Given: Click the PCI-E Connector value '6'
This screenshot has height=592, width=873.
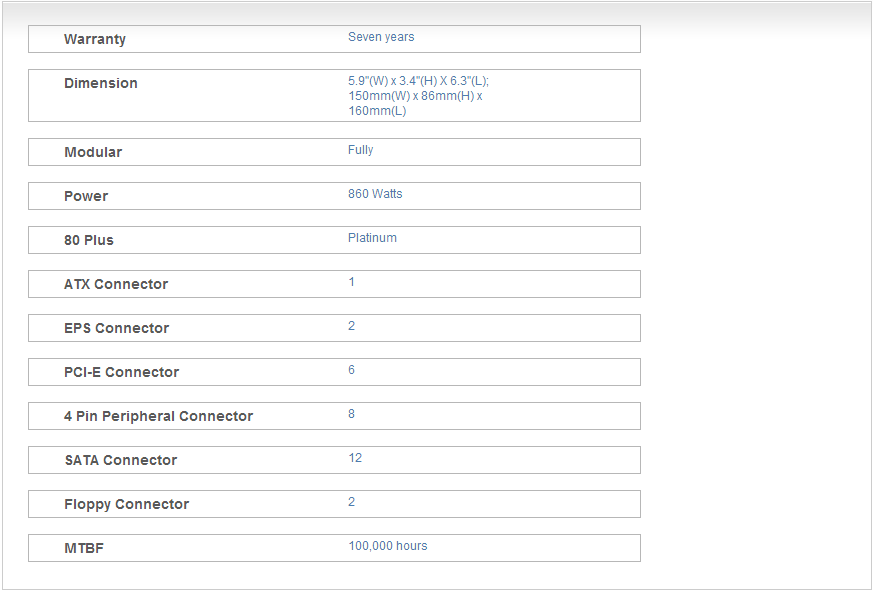Looking at the screenshot, I should tap(352, 370).
